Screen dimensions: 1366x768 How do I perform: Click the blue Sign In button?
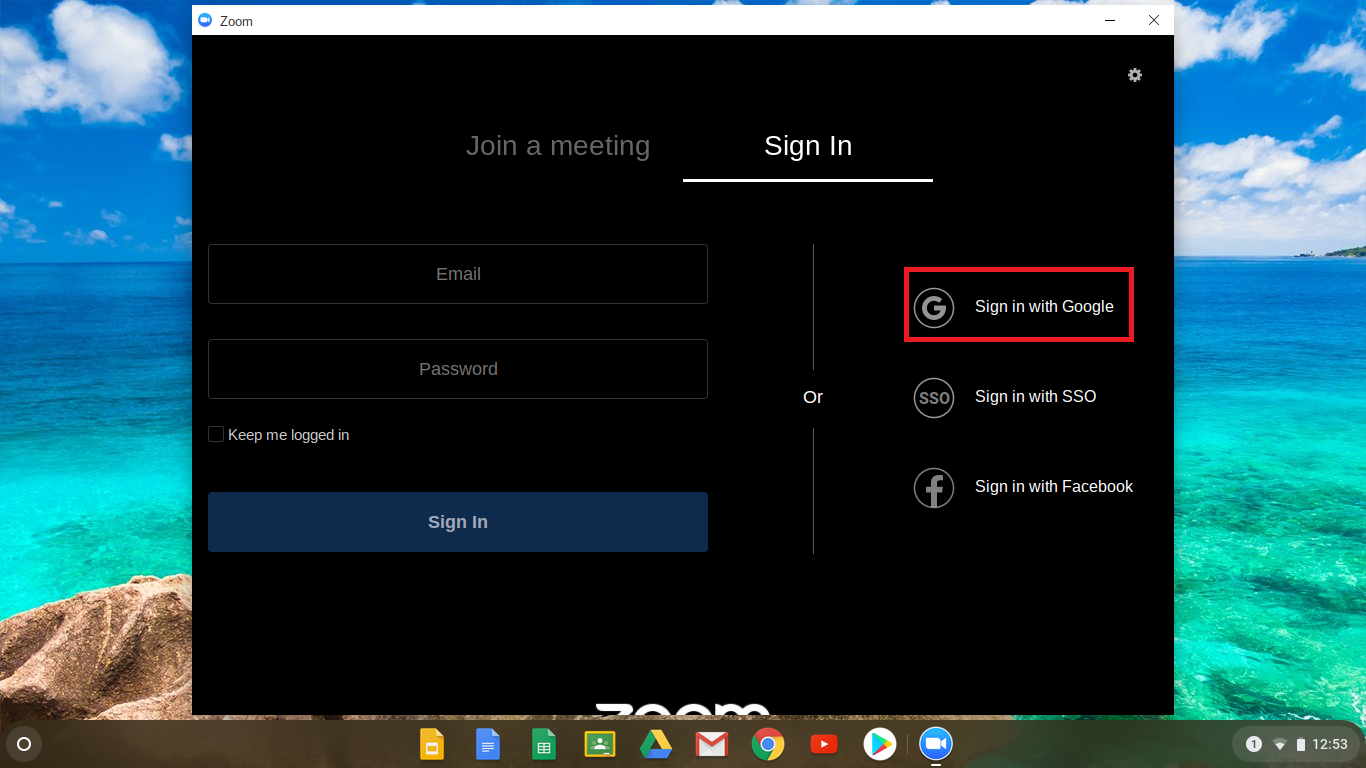click(458, 522)
